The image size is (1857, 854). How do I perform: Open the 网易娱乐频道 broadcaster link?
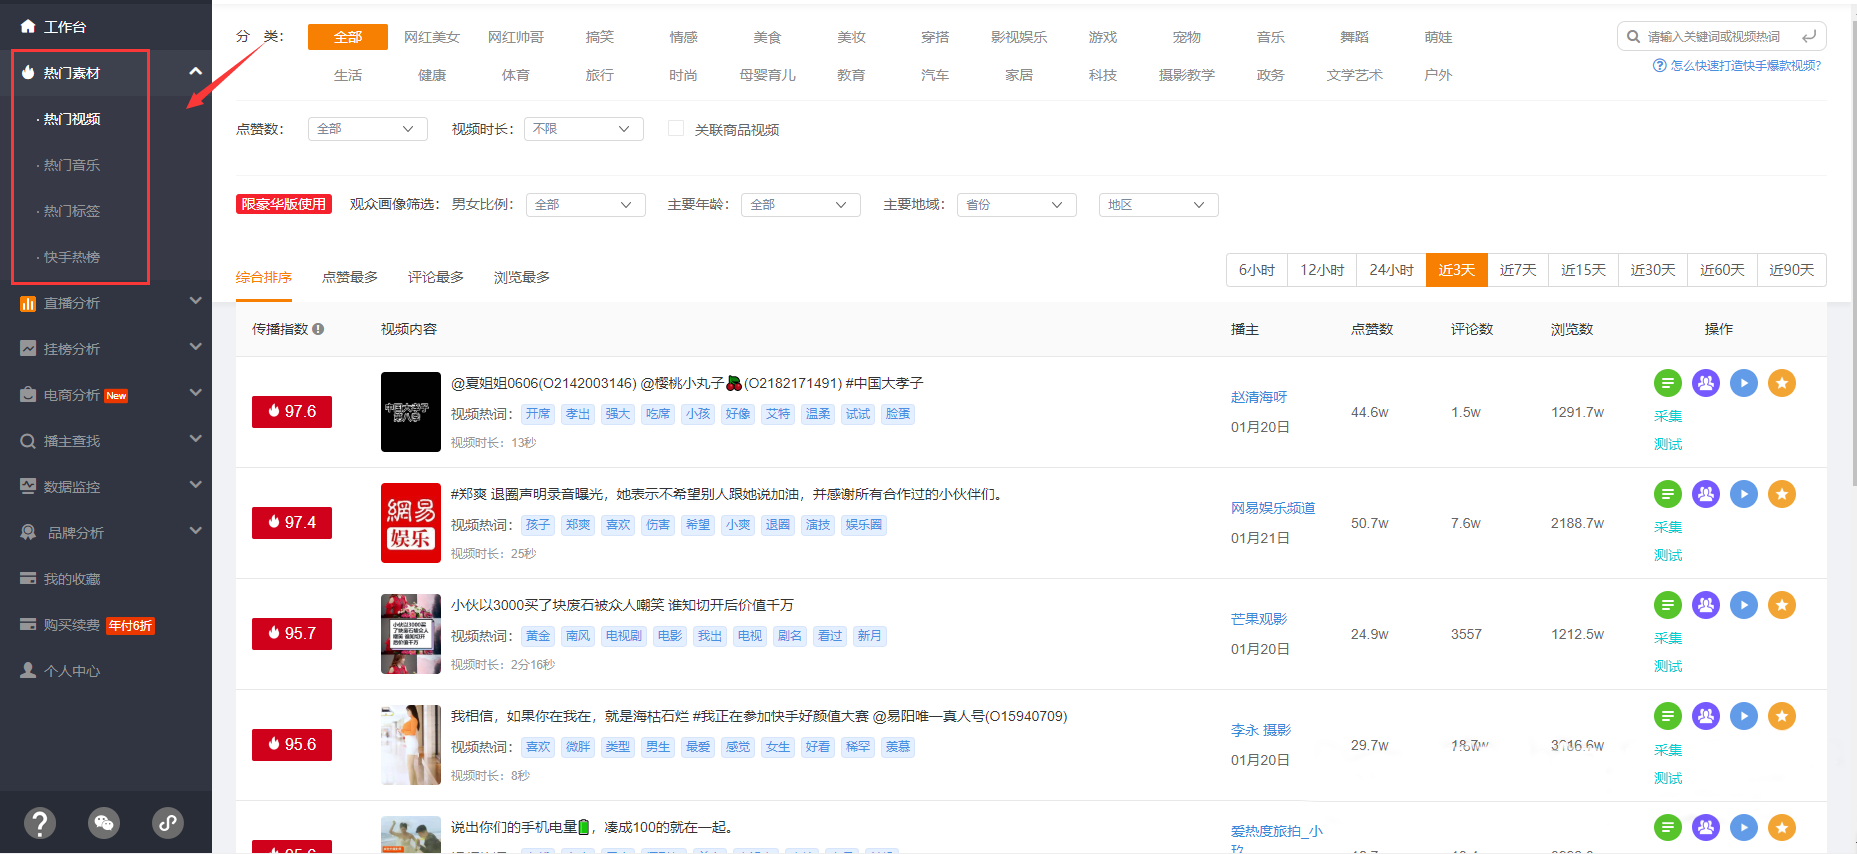1273,508
